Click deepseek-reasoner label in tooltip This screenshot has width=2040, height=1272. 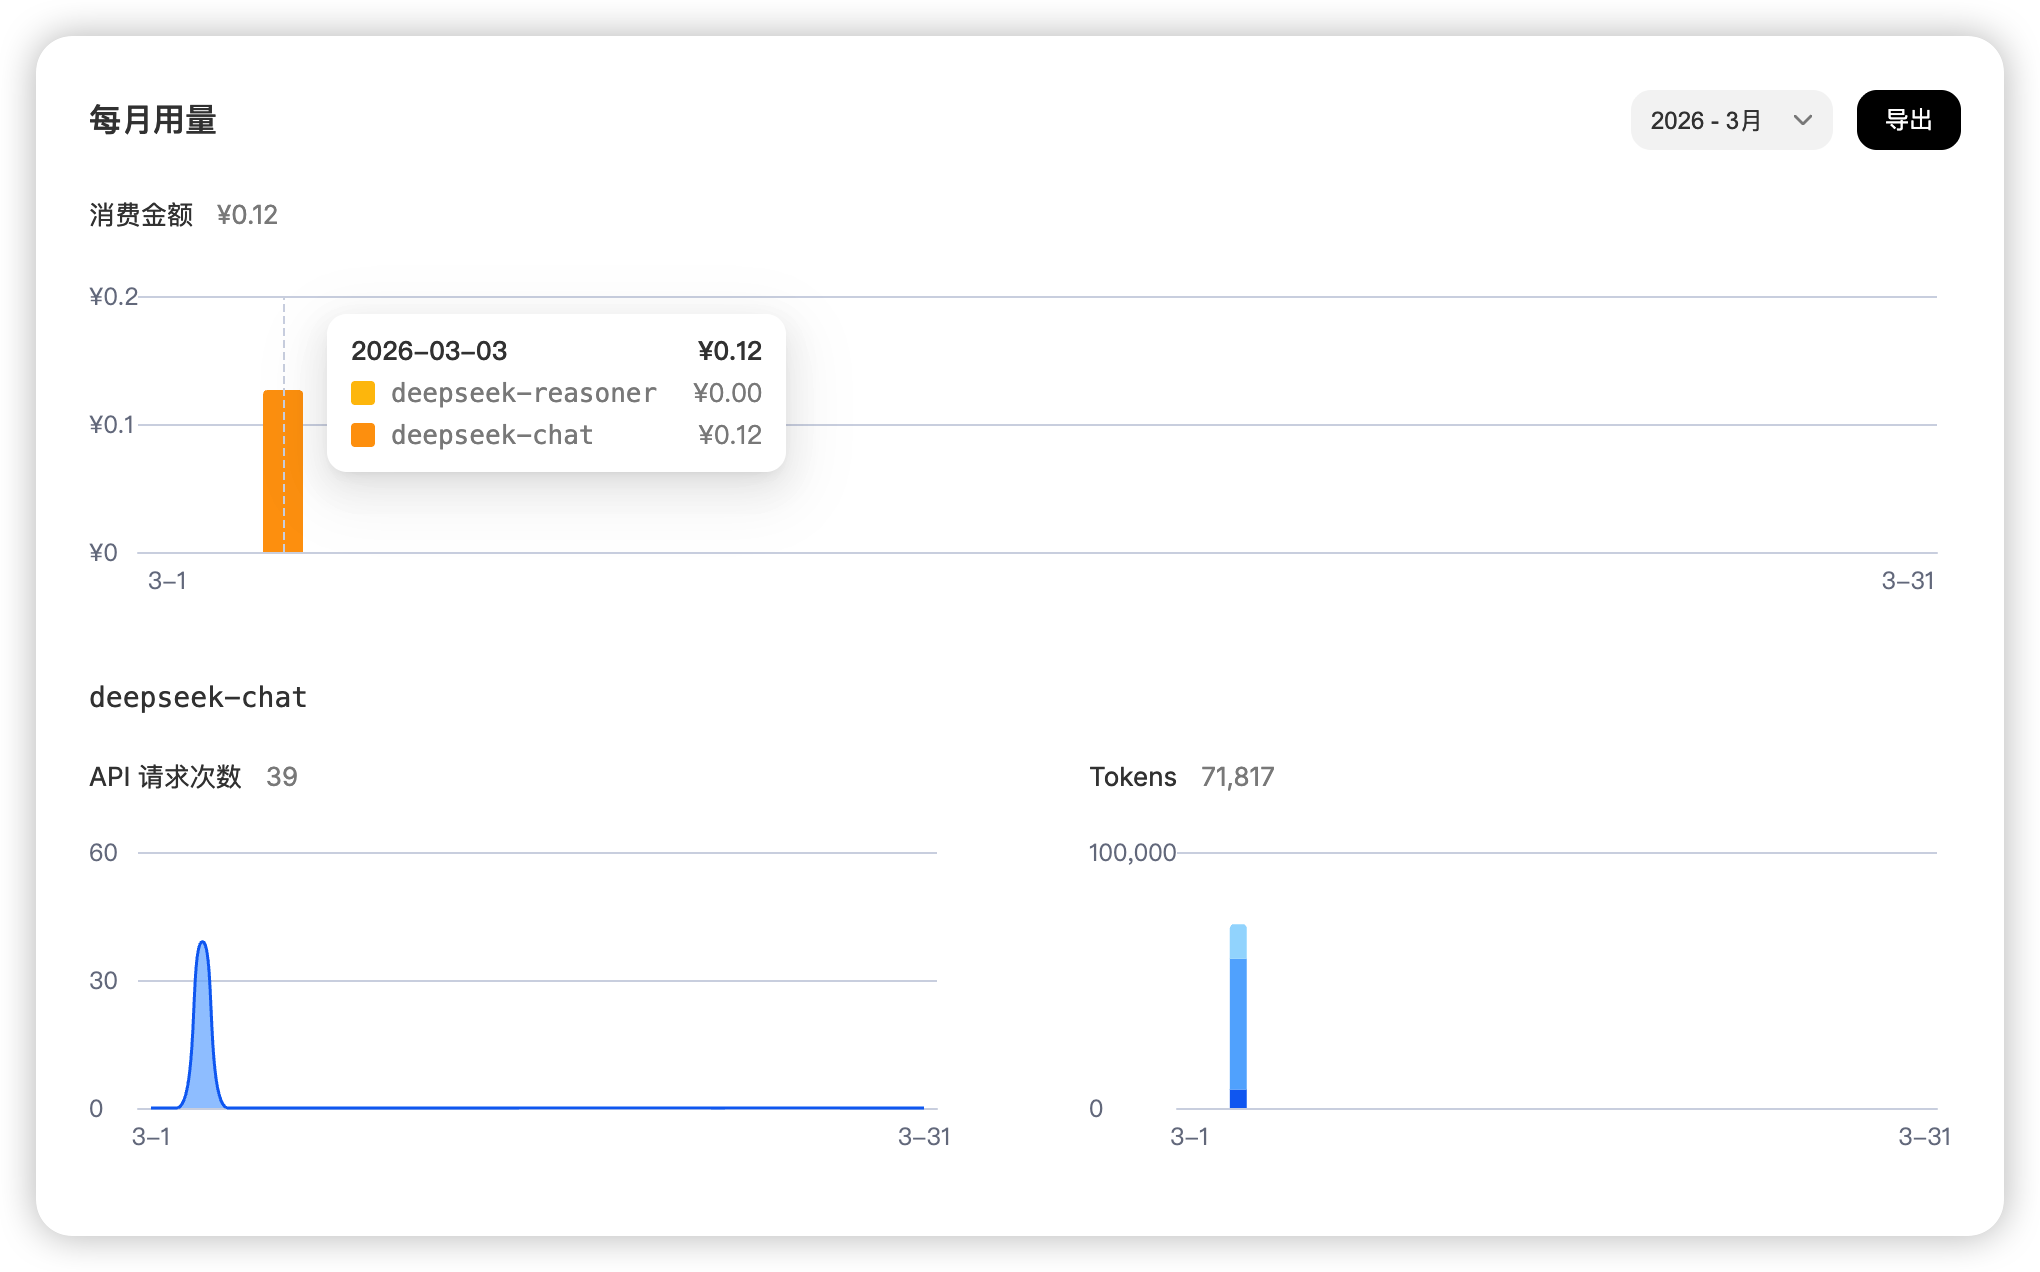(523, 393)
